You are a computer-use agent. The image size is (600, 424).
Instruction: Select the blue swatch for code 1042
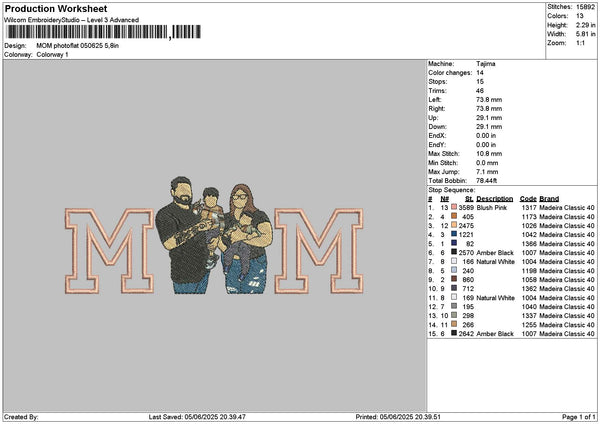pos(454,234)
